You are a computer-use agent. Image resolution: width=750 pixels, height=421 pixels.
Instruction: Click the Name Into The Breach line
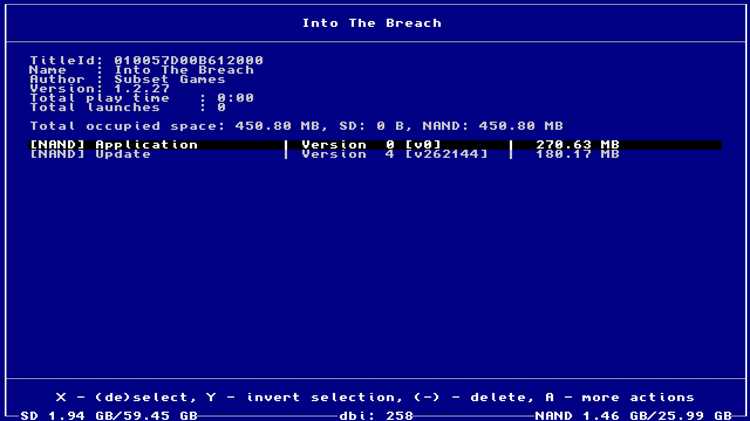(x=142, y=70)
